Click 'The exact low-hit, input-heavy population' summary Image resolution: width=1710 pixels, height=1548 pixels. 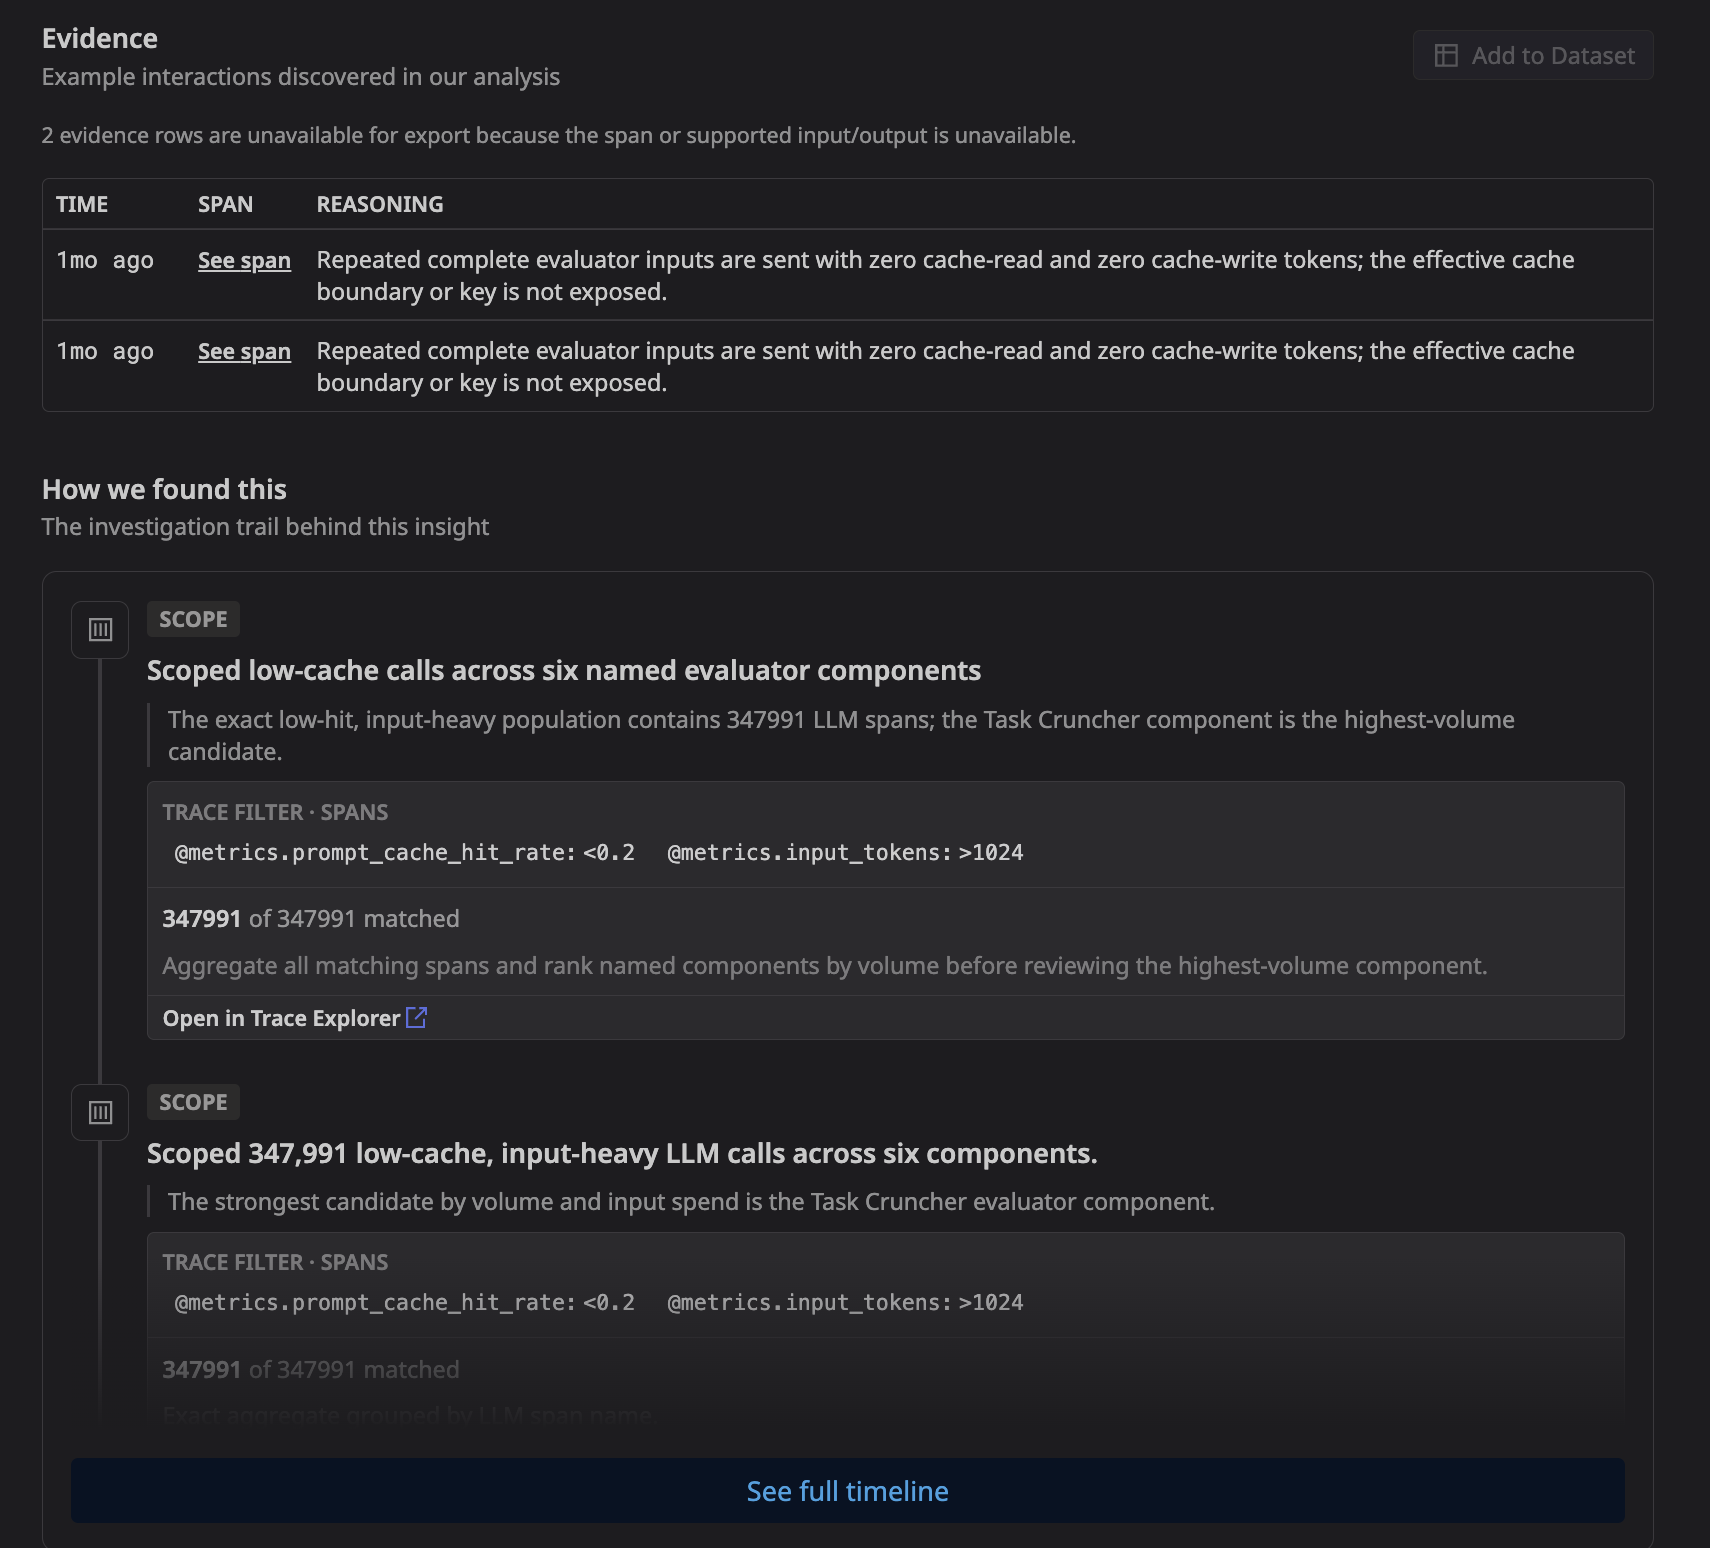click(x=841, y=735)
